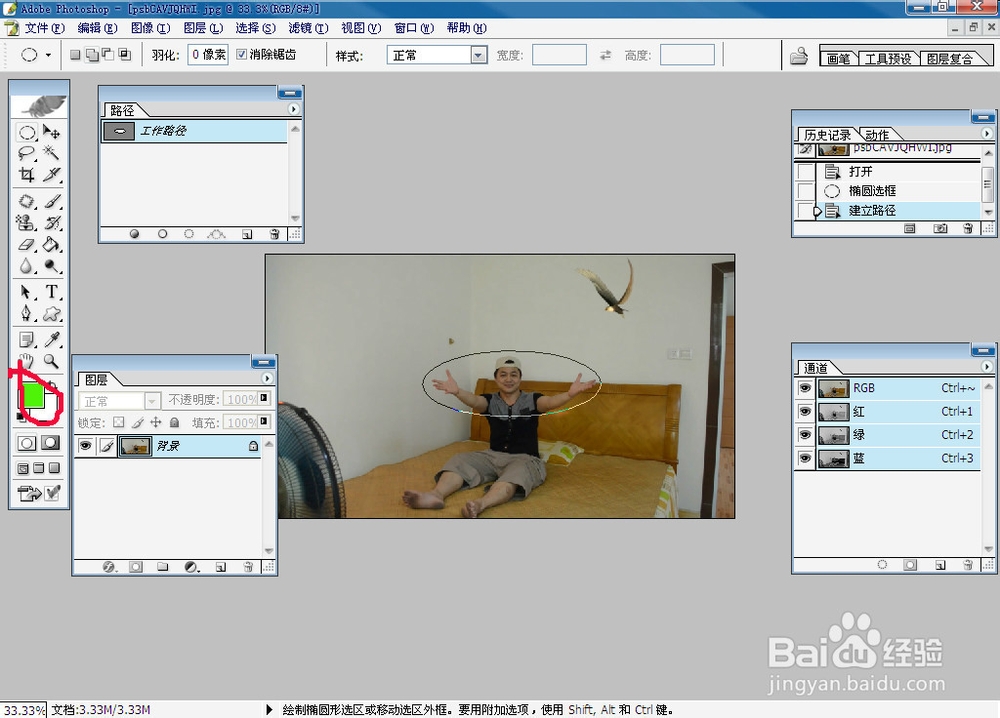Image resolution: width=1000 pixels, height=718 pixels.
Task: Toggle RGB channel visibility
Action: click(805, 388)
